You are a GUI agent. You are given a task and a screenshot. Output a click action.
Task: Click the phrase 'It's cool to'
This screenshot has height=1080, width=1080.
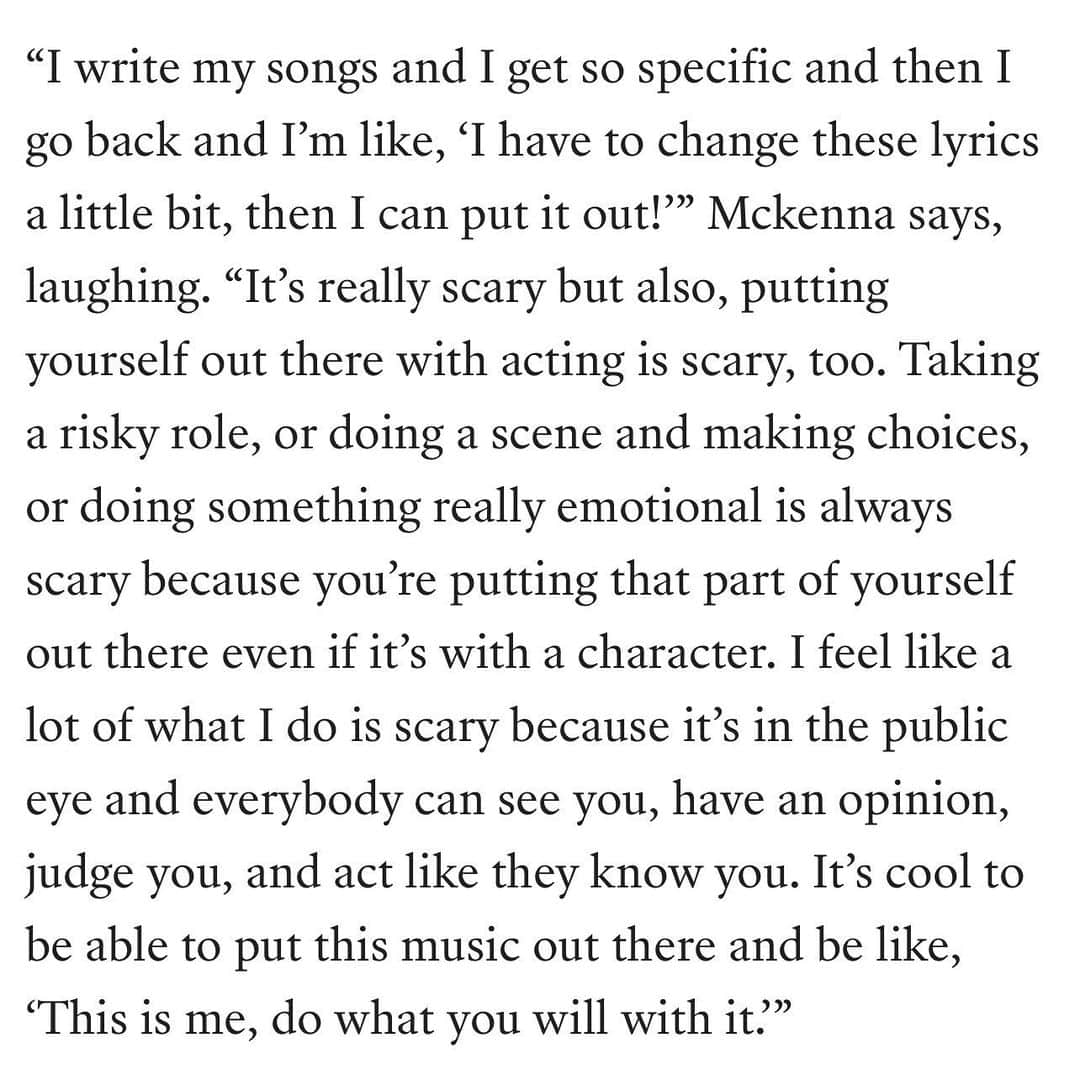point(918,872)
